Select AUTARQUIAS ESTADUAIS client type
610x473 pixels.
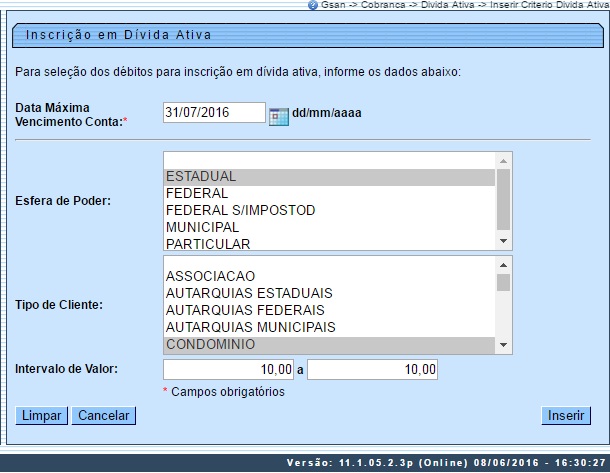(x=329, y=293)
